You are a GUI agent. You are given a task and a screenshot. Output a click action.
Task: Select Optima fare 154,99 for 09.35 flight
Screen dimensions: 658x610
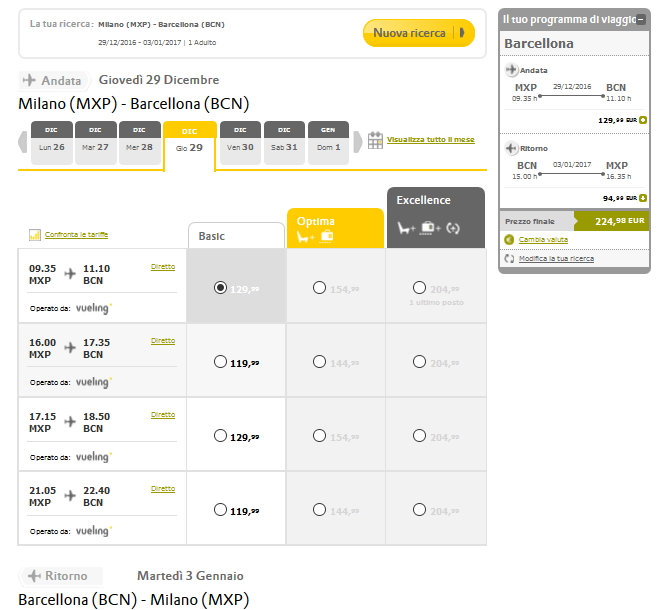click(319, 287)
